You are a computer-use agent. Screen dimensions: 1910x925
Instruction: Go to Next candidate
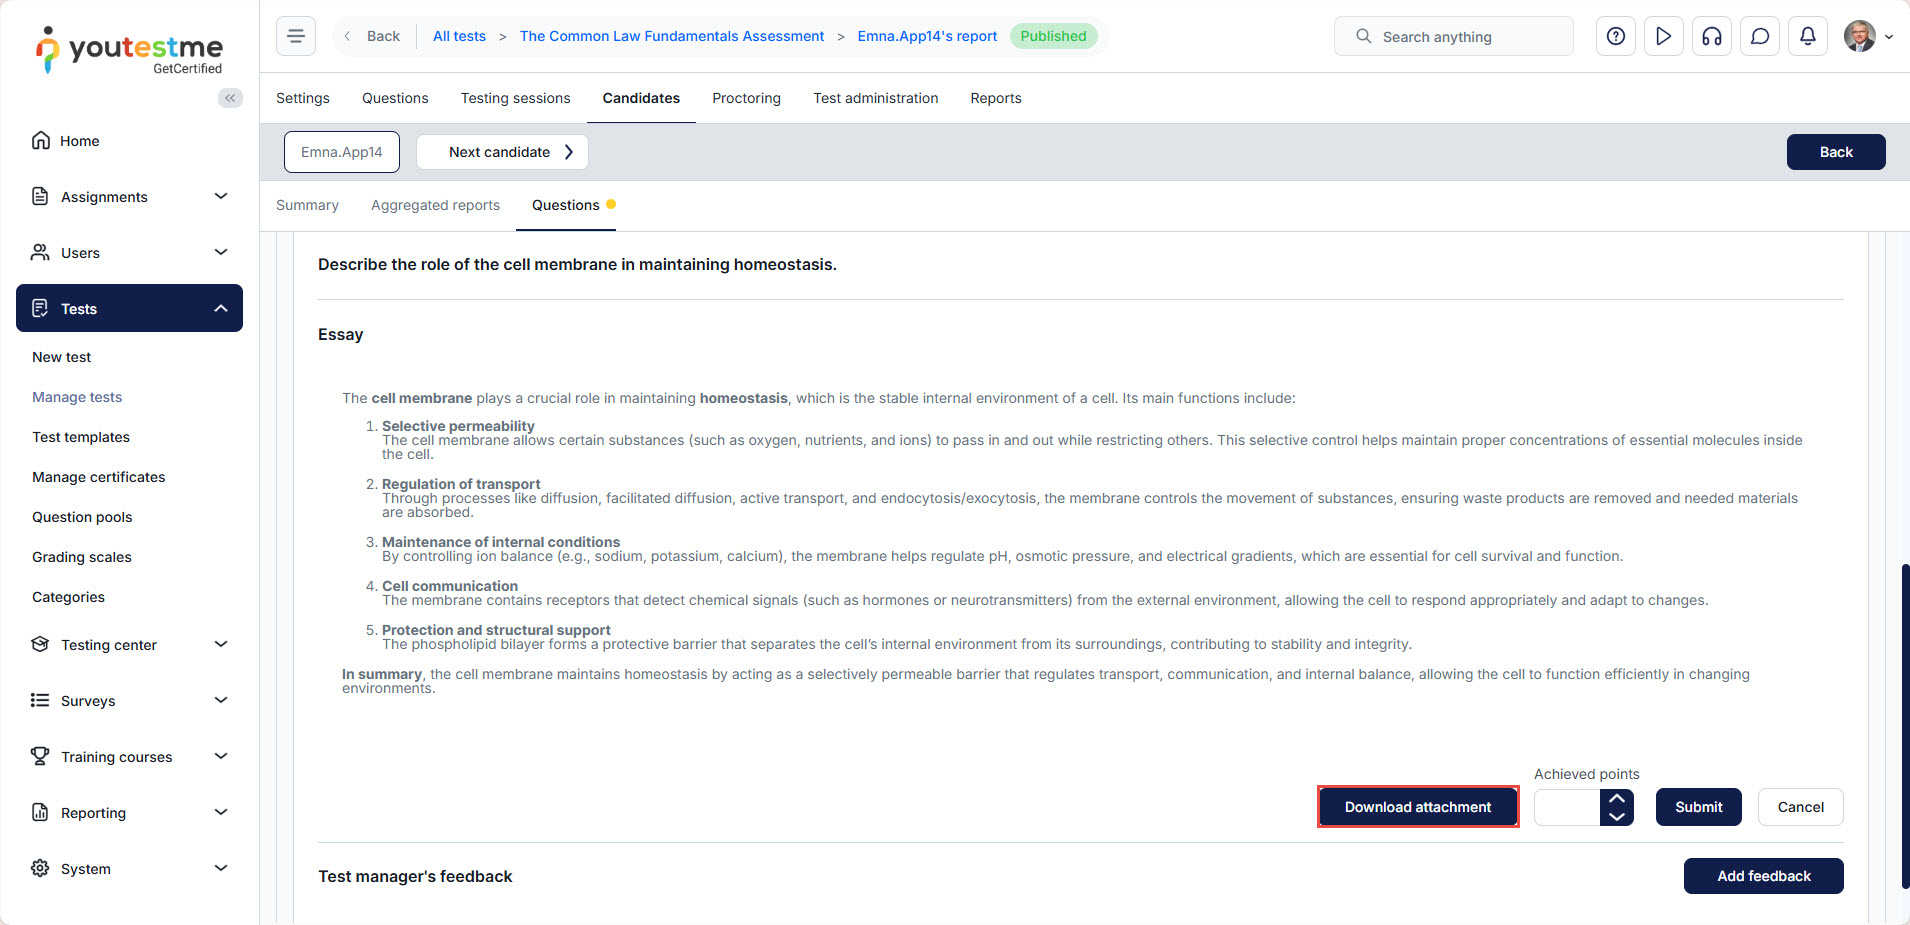point(502,152)
